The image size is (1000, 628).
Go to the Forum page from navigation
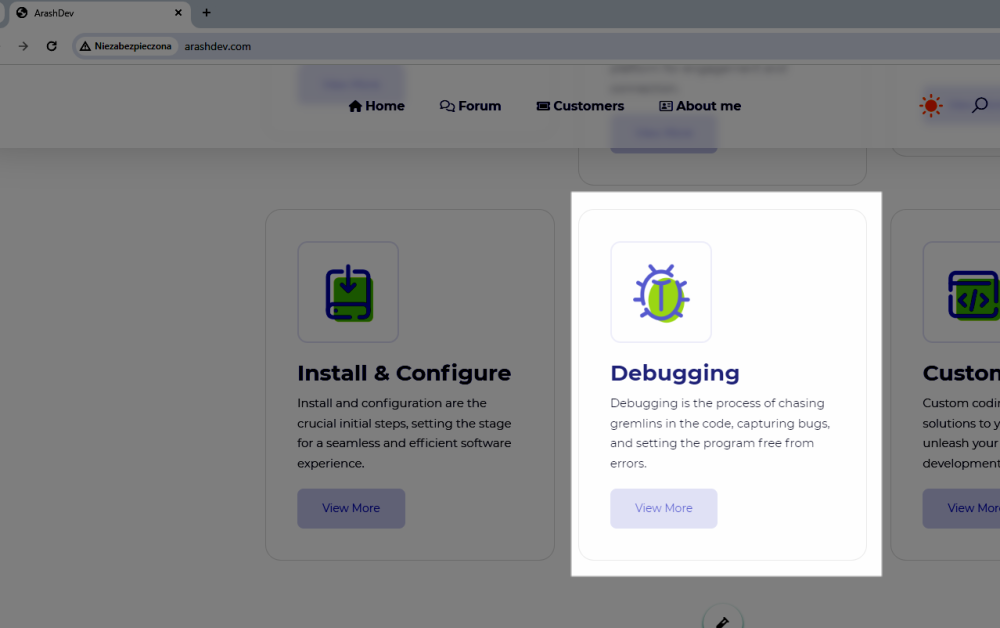479,106
